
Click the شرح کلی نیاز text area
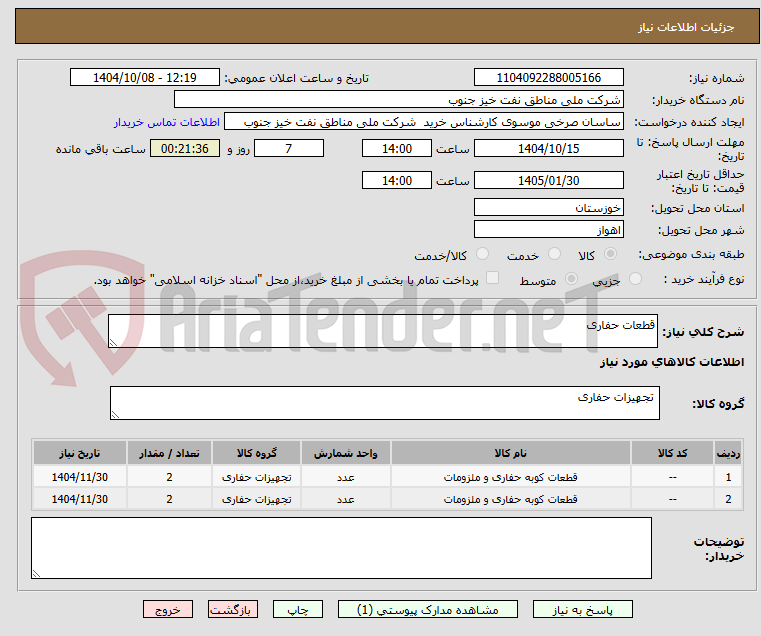383,331
